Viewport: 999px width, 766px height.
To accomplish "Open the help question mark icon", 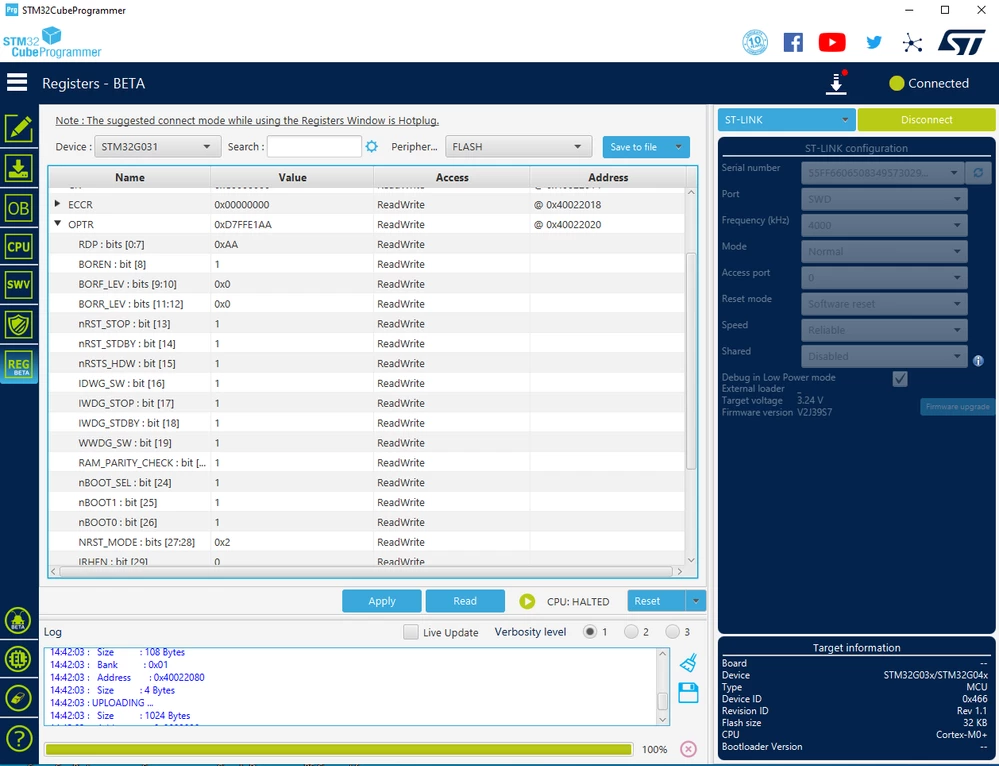I will pos(18,739).
